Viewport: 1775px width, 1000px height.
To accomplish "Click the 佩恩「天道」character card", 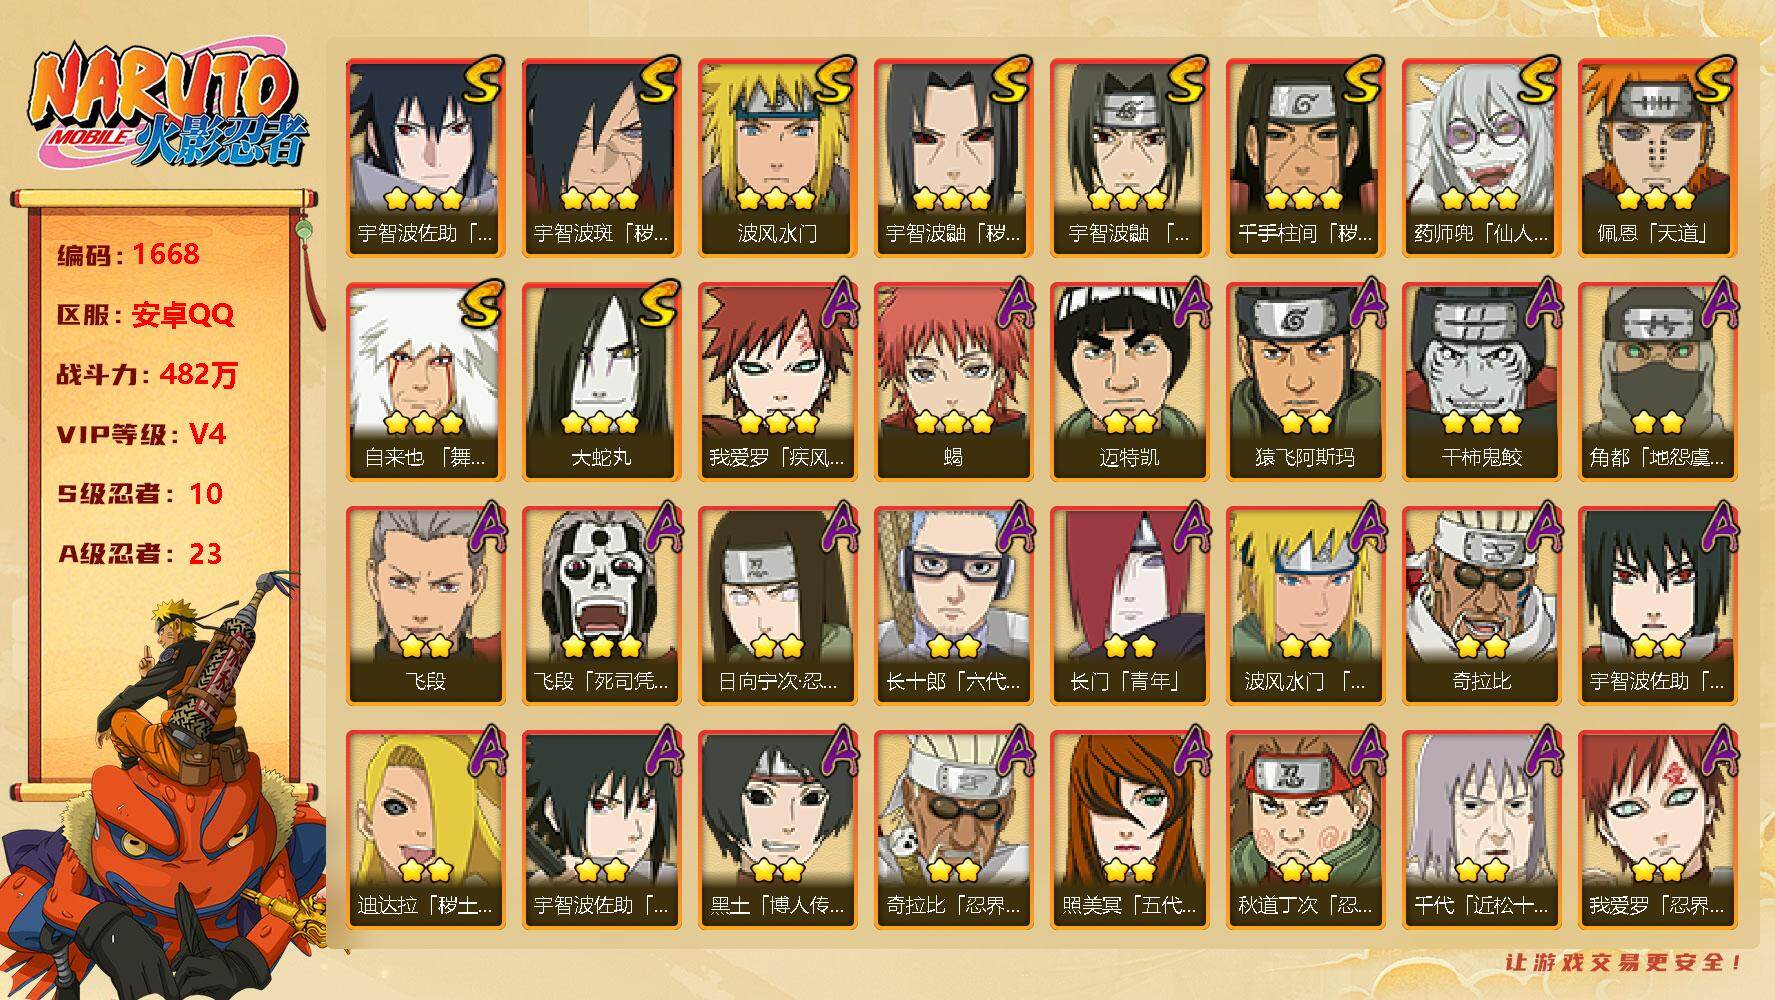I will (1657, 158).
